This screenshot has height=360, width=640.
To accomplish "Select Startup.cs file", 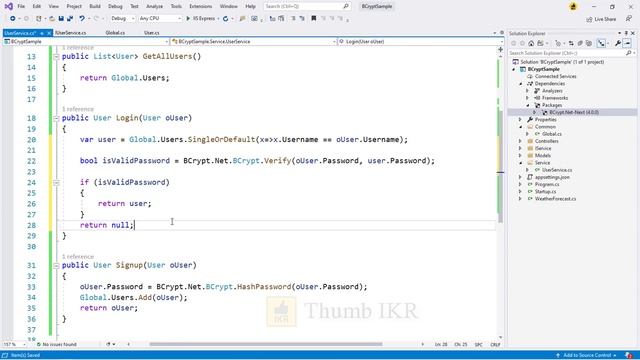I will point(545,191).
